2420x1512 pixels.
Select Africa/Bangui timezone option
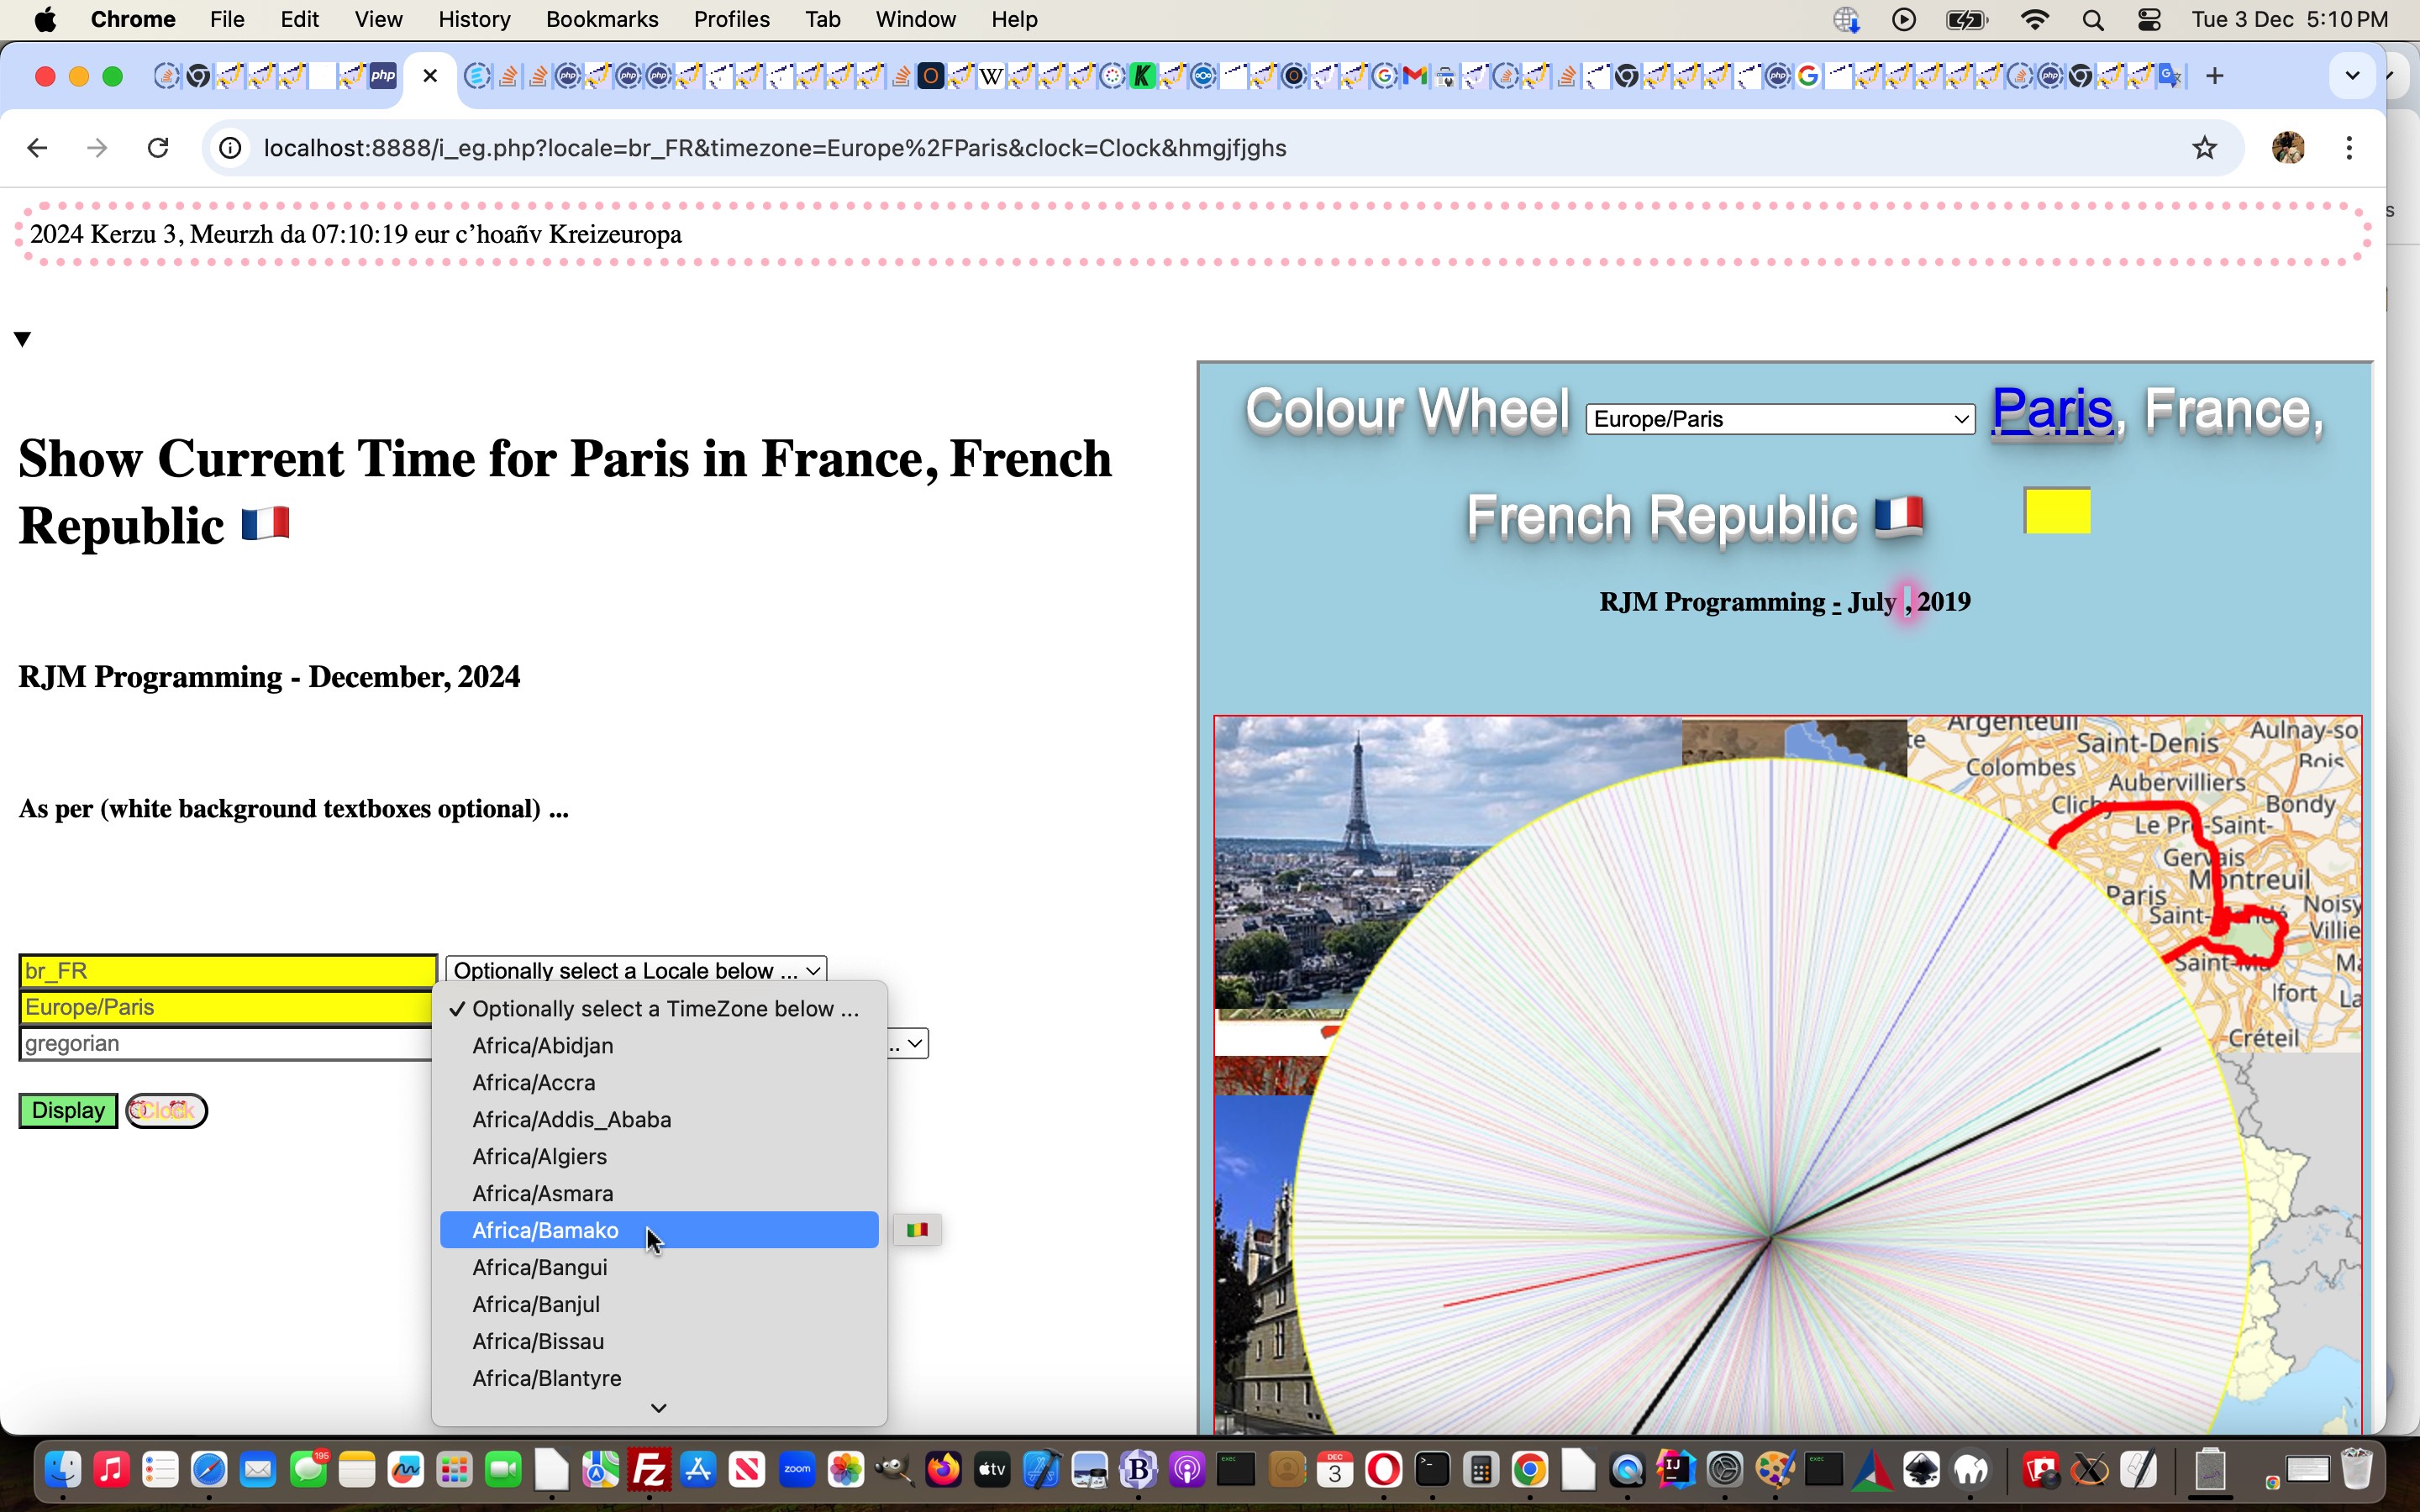[x=659, y=1268]
